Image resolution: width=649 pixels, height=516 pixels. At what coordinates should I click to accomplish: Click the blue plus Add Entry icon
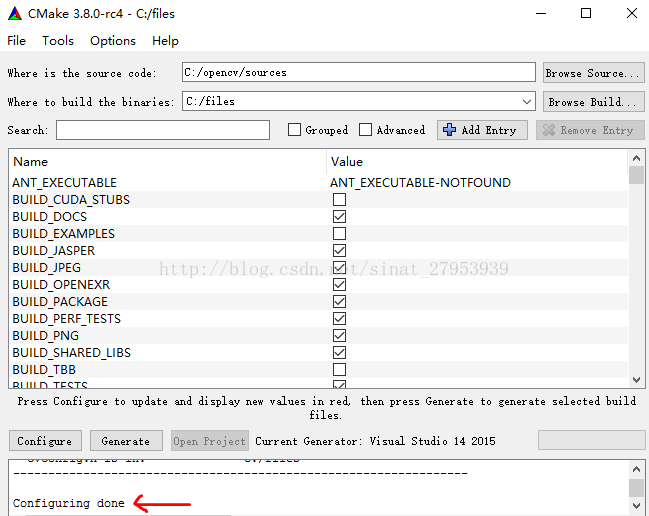(x=449, y=130)
